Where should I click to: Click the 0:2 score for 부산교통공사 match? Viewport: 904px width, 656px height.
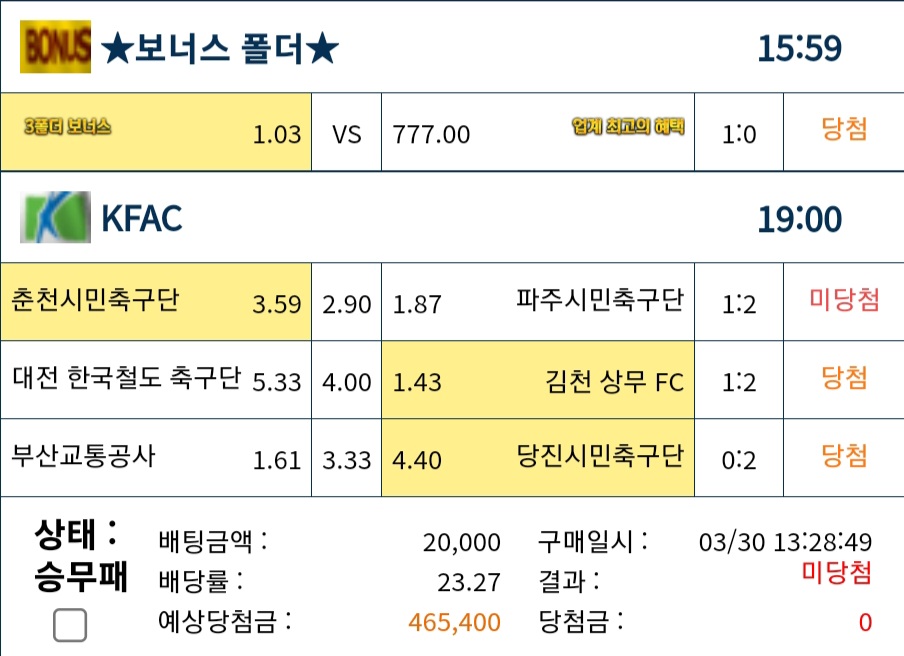tap(739, 460)
